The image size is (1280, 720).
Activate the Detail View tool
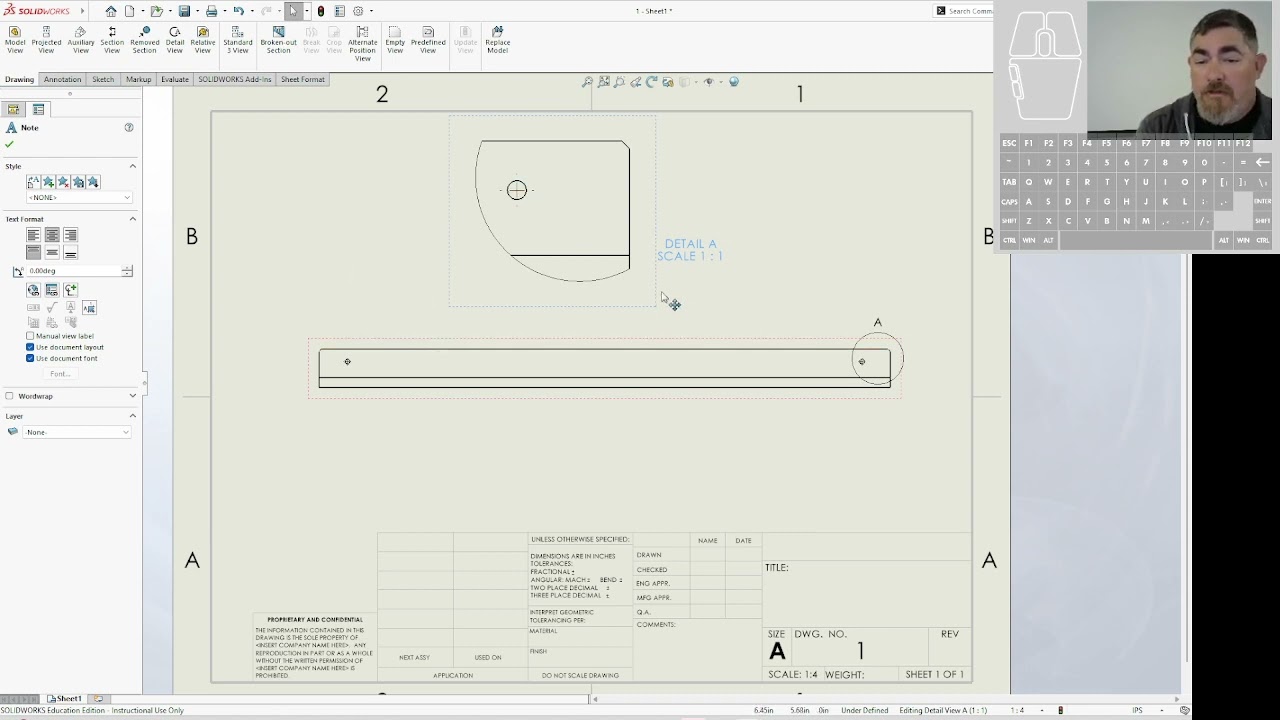point(175,40)
